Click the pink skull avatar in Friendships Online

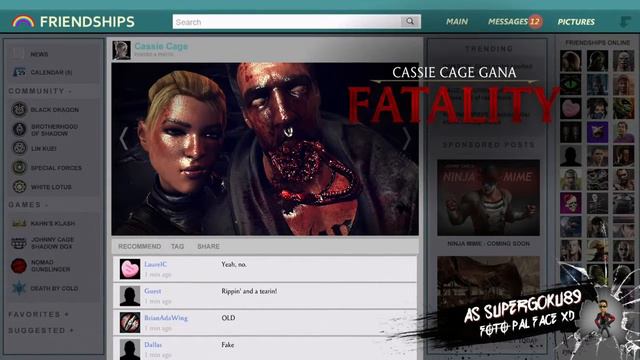(x=571, y=203)
